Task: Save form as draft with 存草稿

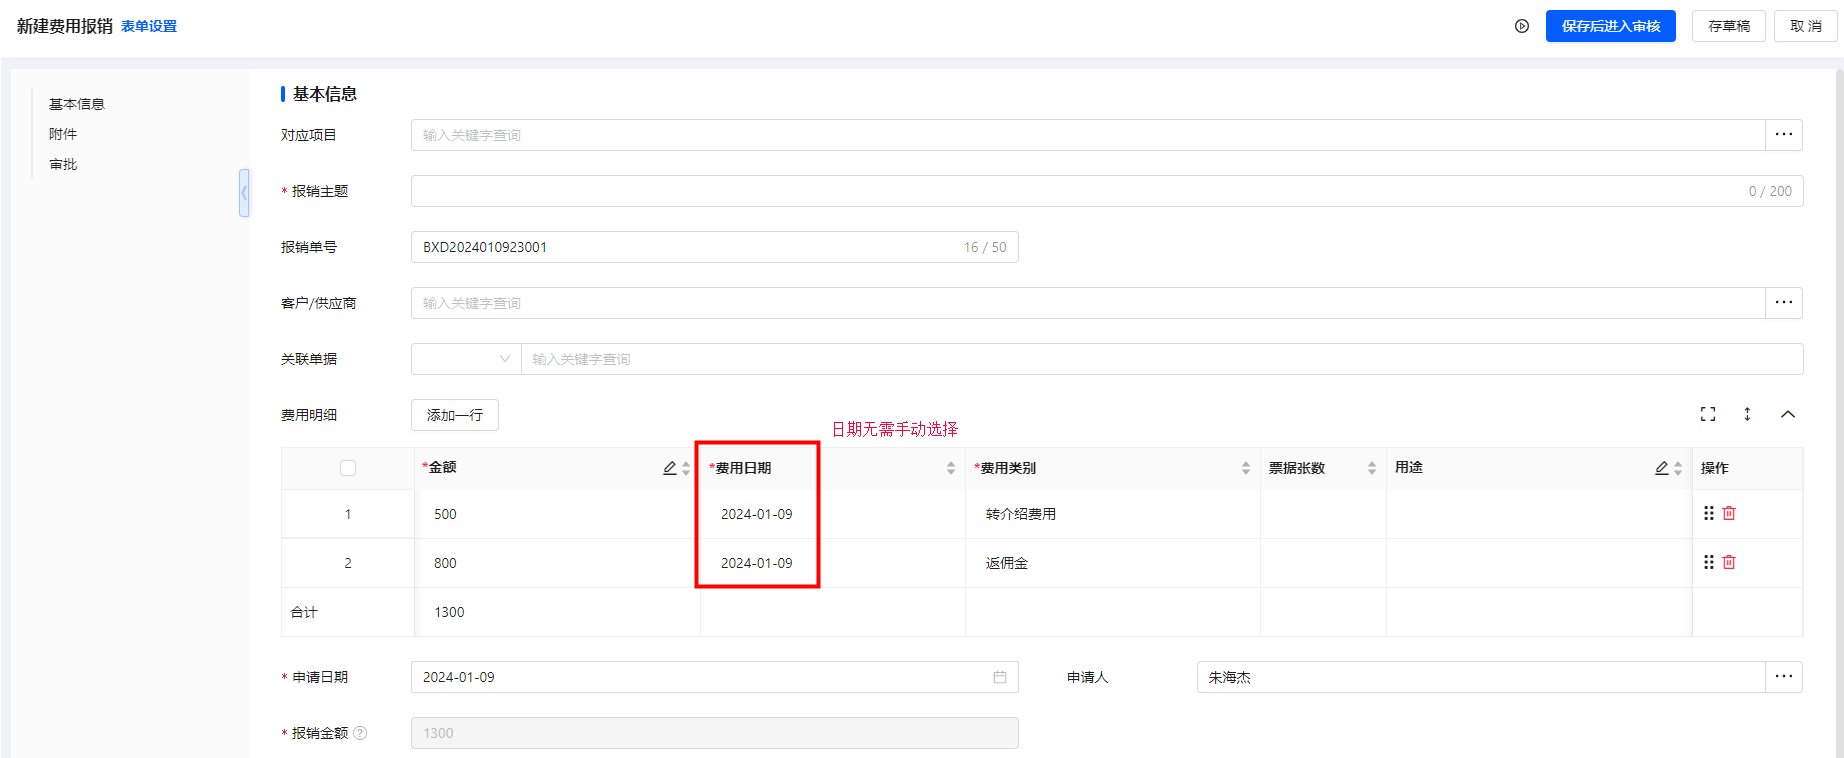Action: pos(1729,26)
